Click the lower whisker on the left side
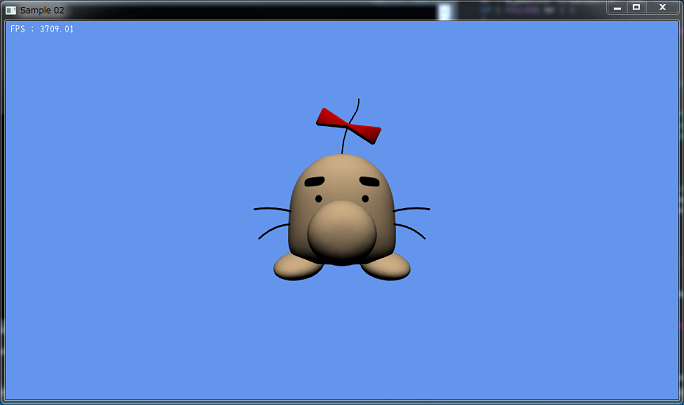The image size is (684, 405). point(273,229)
